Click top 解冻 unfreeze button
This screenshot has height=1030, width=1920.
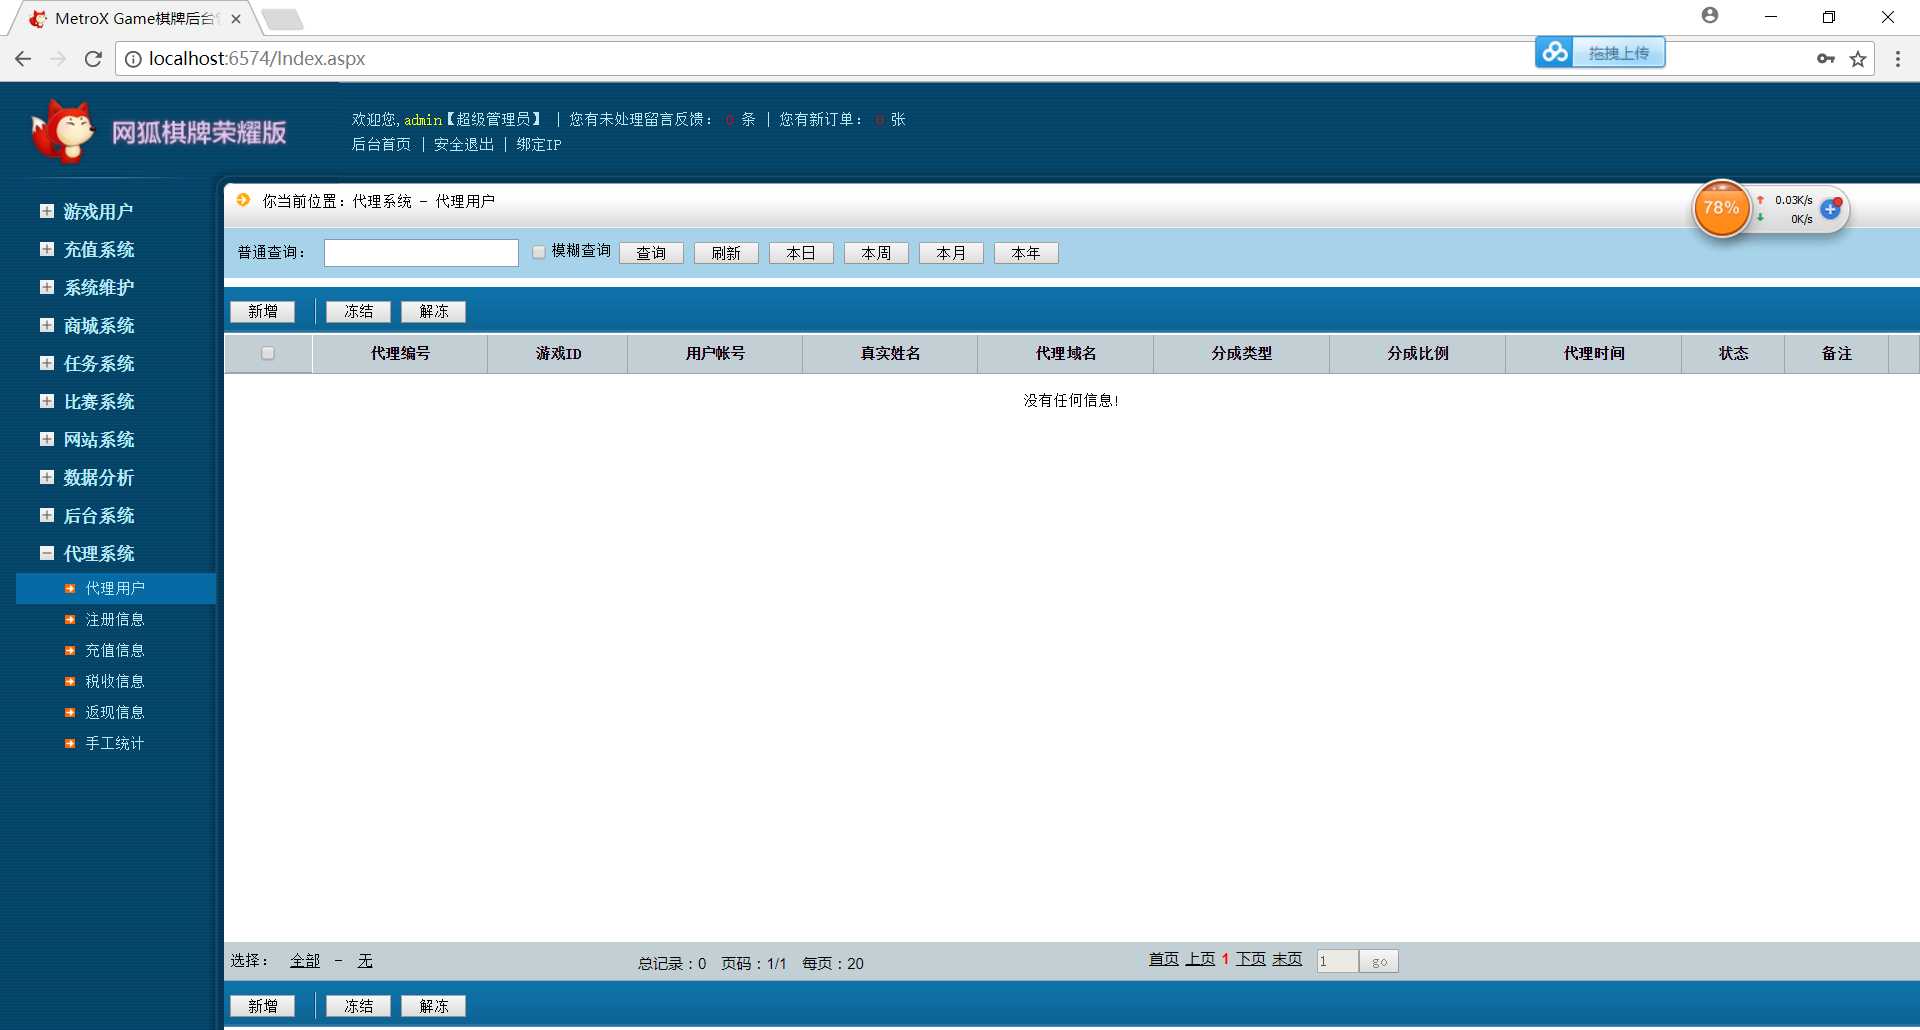pos(433,312)
